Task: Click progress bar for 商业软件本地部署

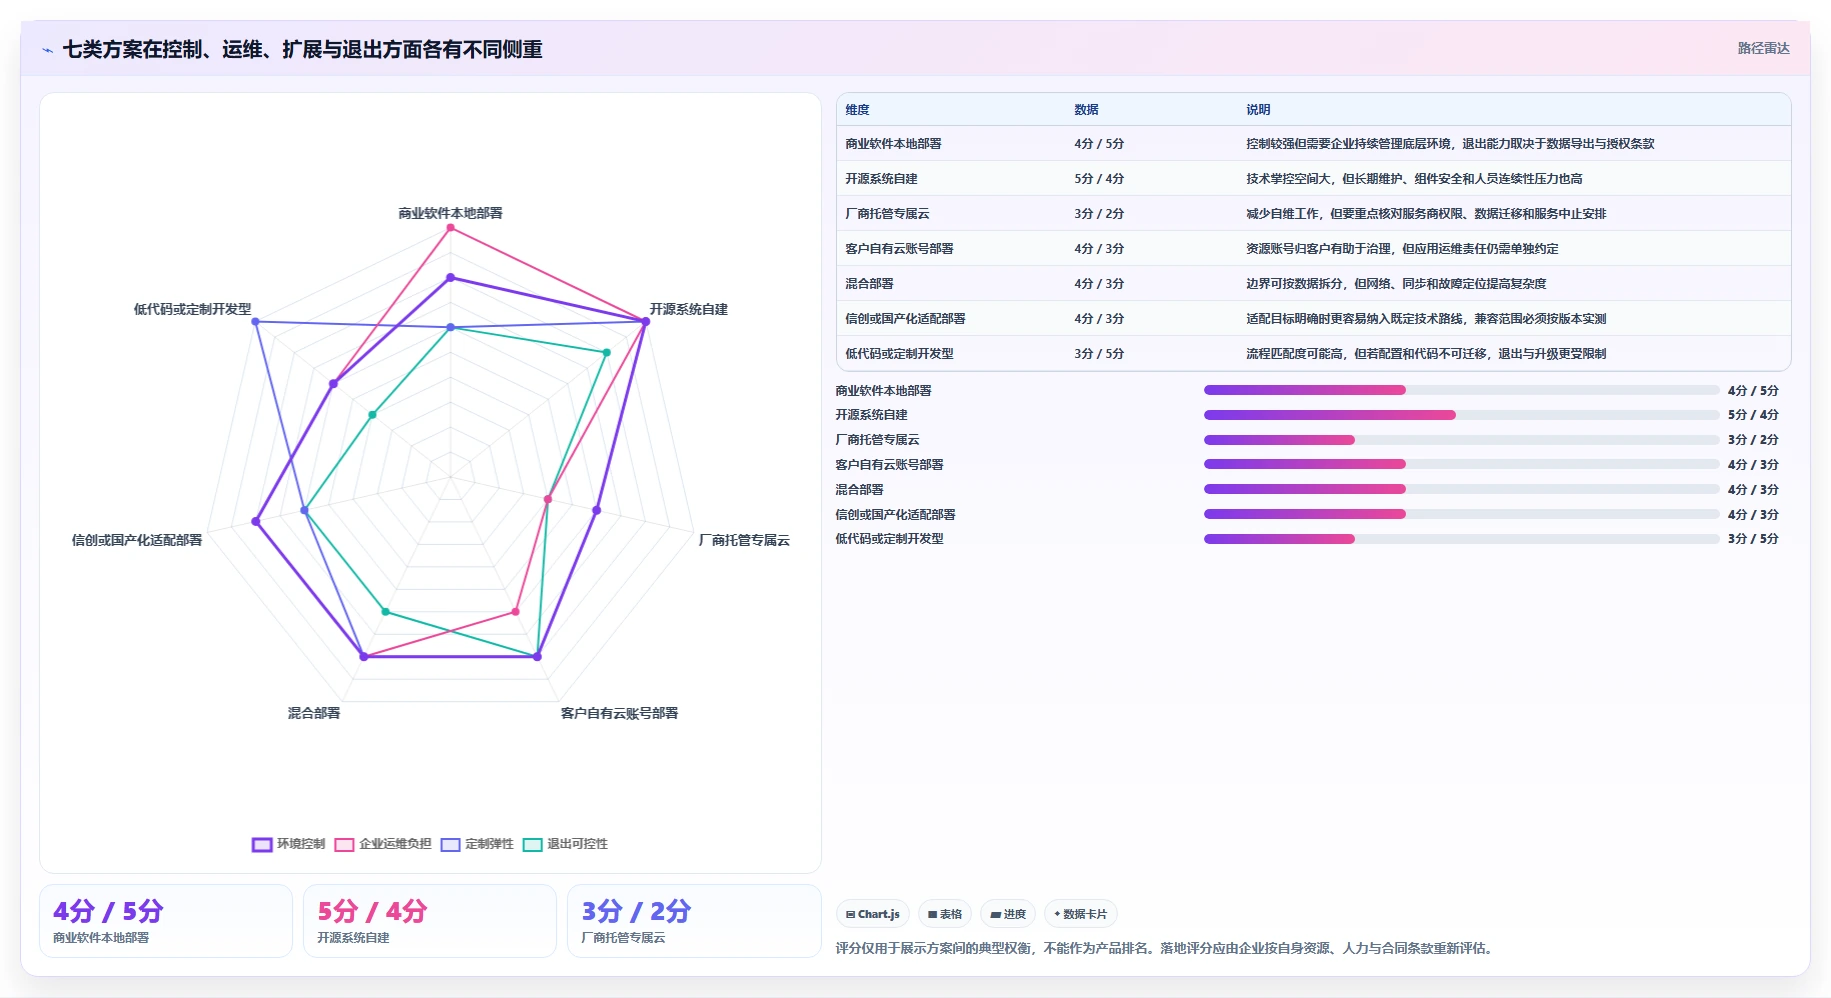Action: tap(1461, 390)
